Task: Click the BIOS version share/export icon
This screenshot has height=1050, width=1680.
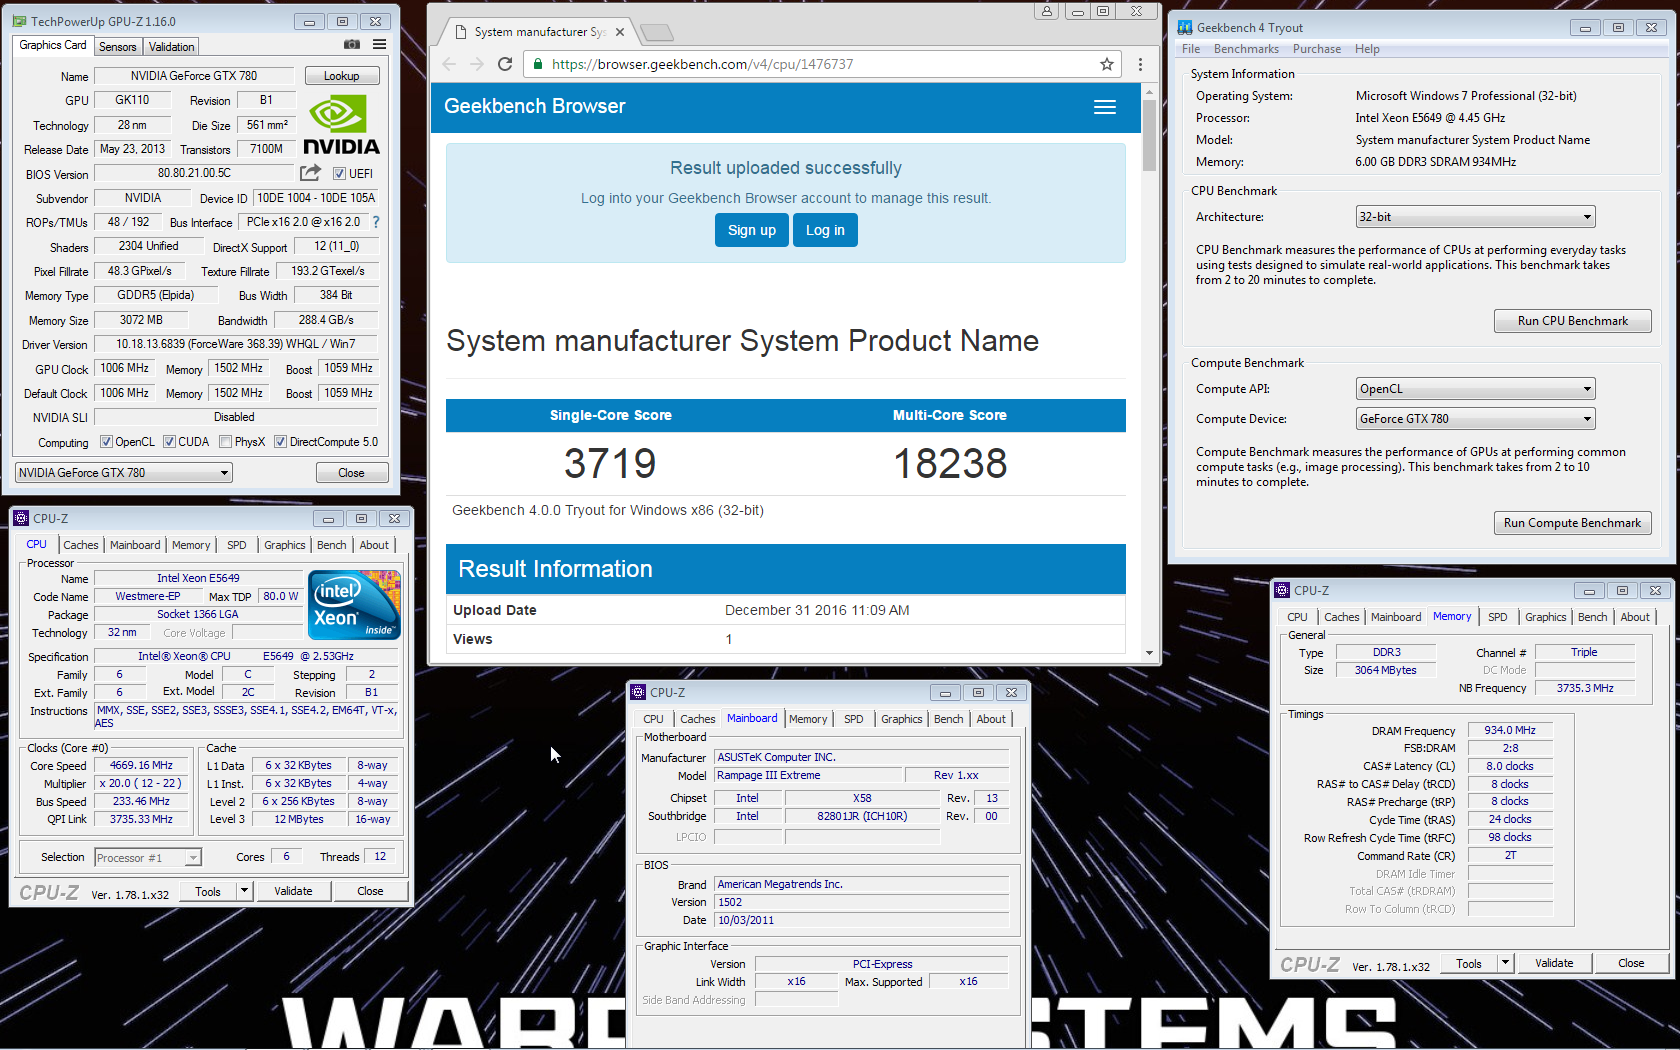Action: coord(311,173)
